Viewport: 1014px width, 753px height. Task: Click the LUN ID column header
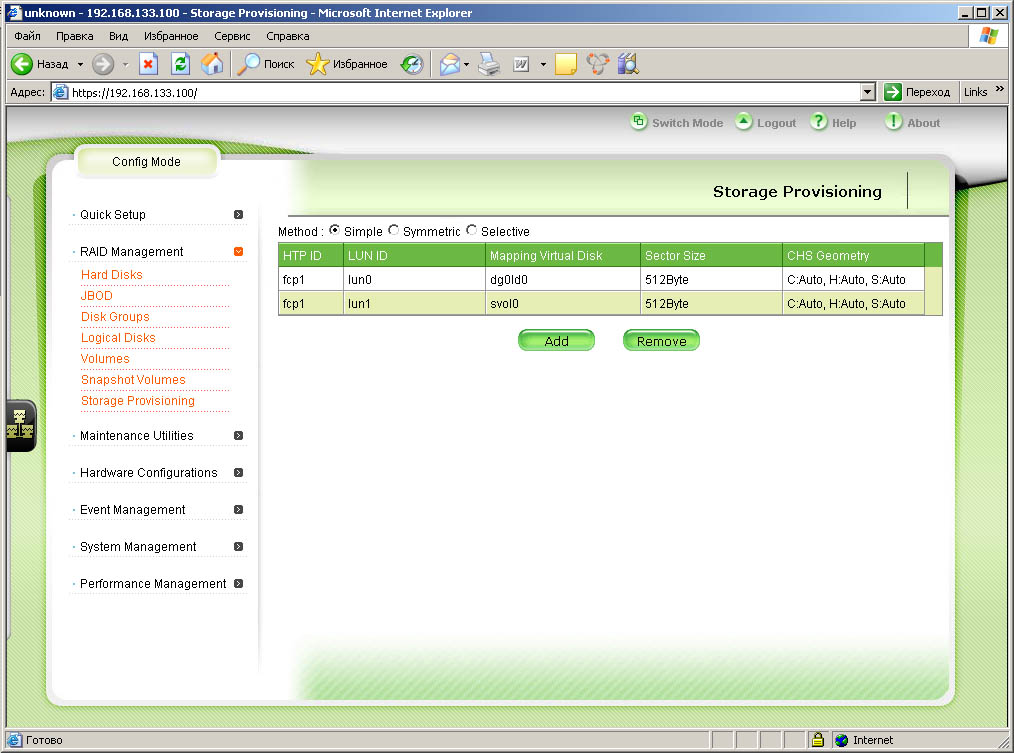[414, 256]
